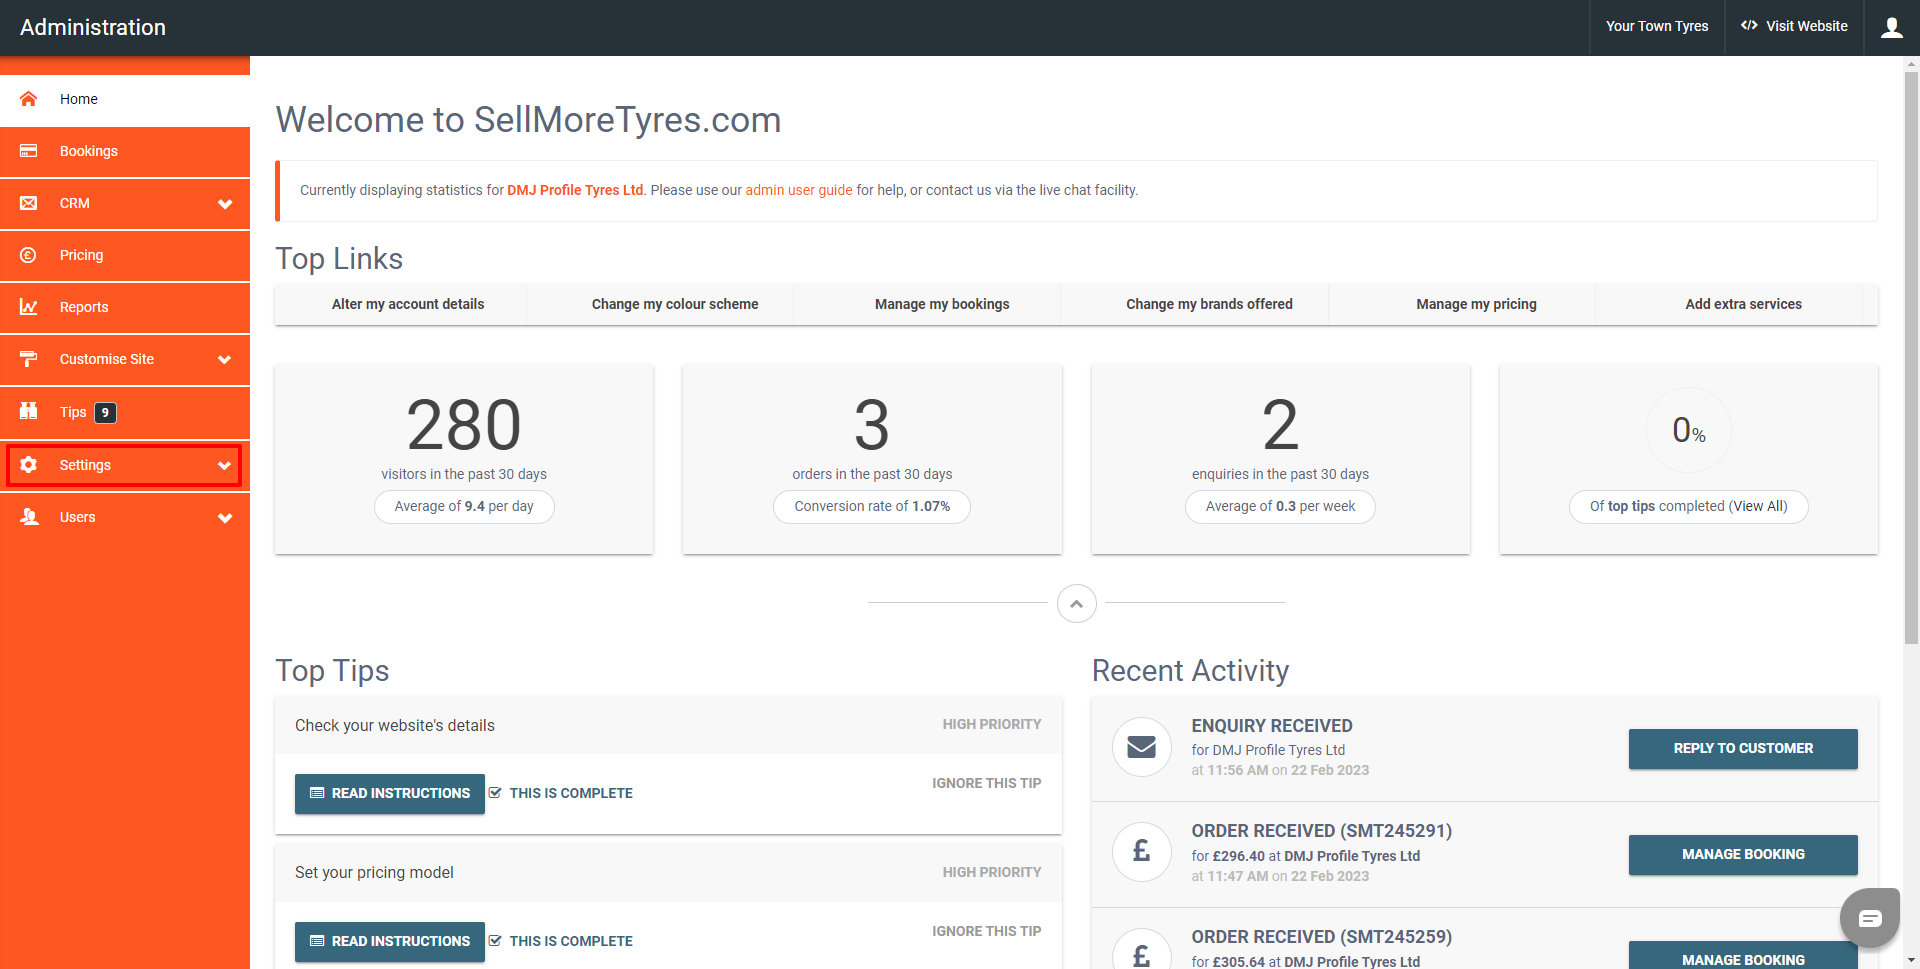The height and width of the screenshot is (969, 1920).
Task: Click the Pricing euro coin icon
Action: (28, 255)
